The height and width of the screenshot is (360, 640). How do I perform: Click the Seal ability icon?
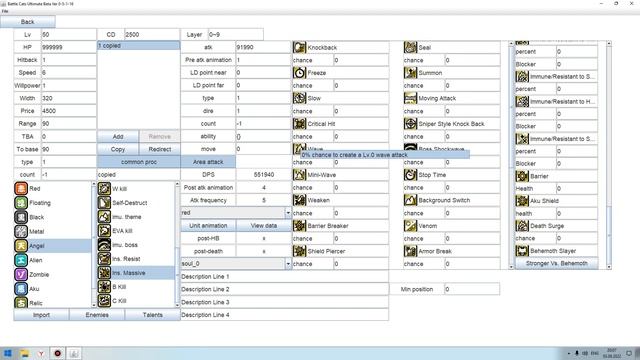pos(410,47)
